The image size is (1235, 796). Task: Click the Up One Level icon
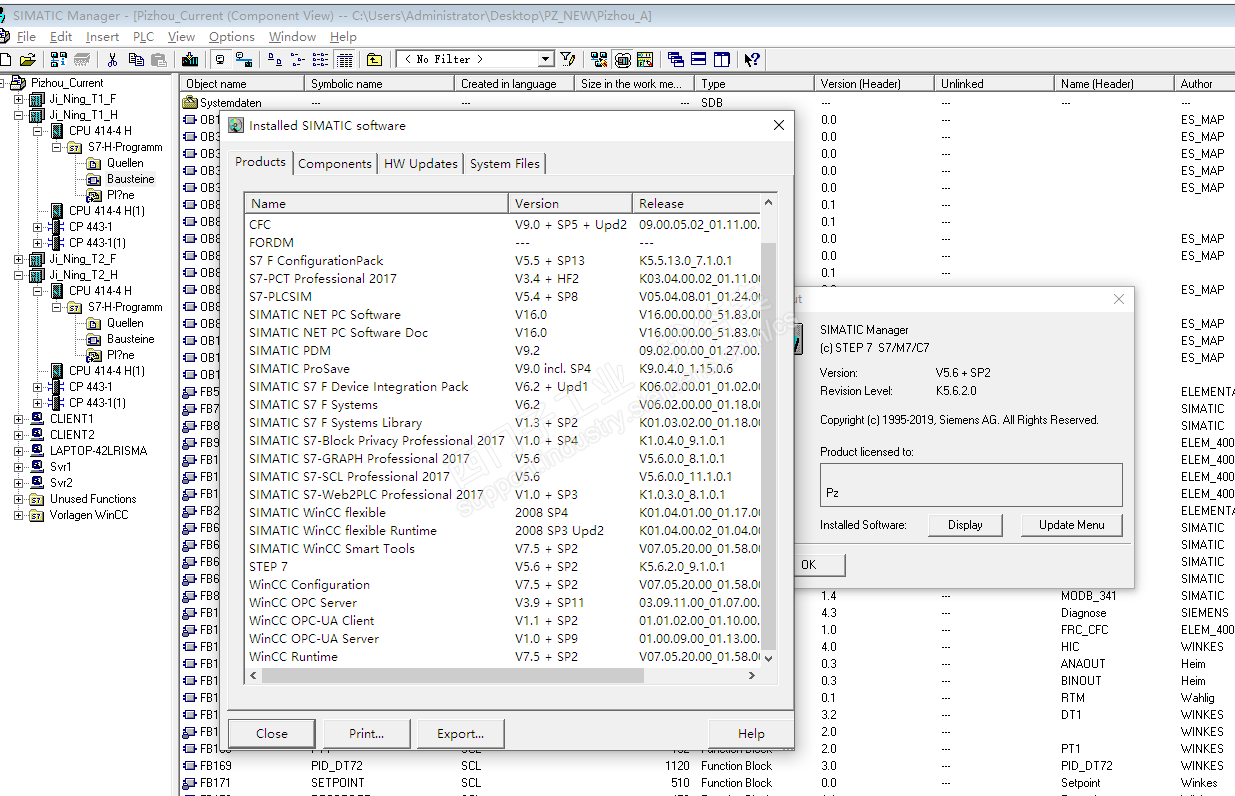[374, 59]
